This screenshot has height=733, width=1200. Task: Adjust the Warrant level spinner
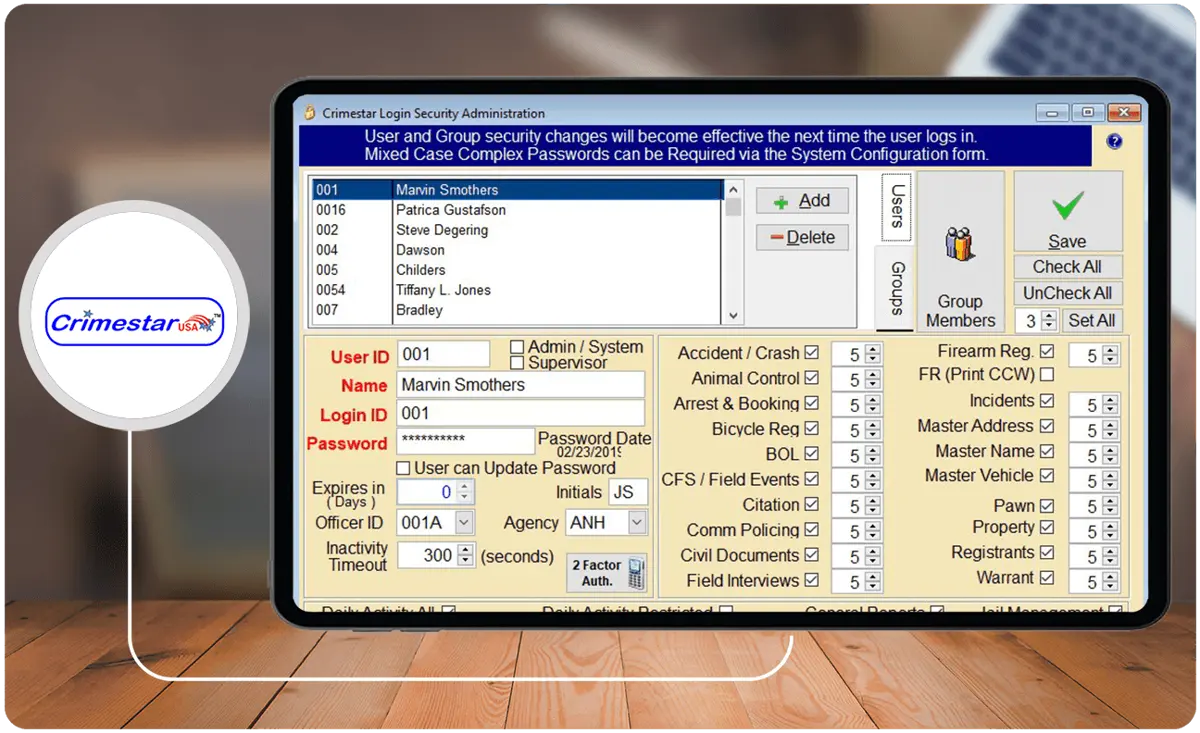[1110, 581]
